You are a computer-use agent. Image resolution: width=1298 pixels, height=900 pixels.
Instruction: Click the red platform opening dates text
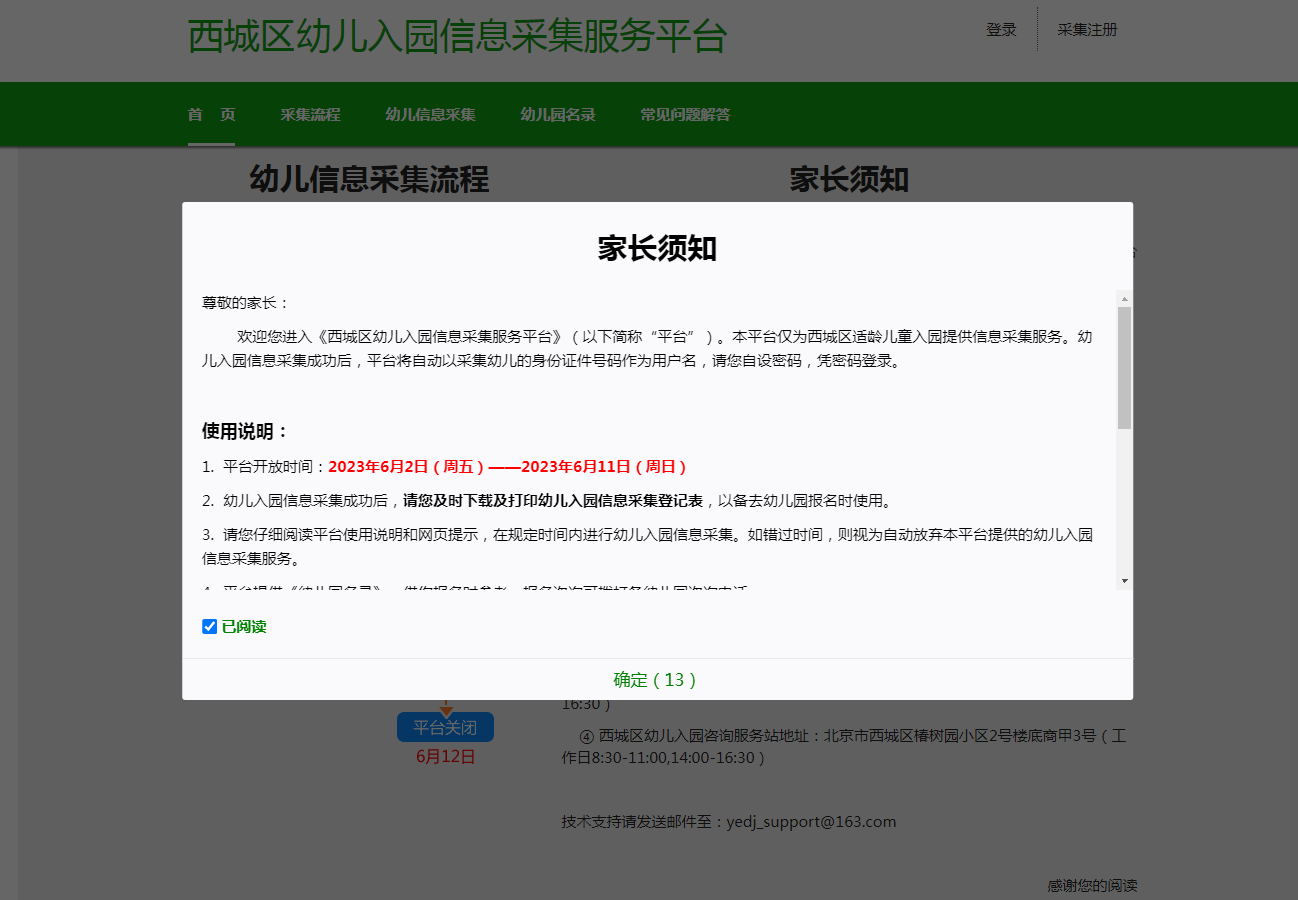[507, 467]
